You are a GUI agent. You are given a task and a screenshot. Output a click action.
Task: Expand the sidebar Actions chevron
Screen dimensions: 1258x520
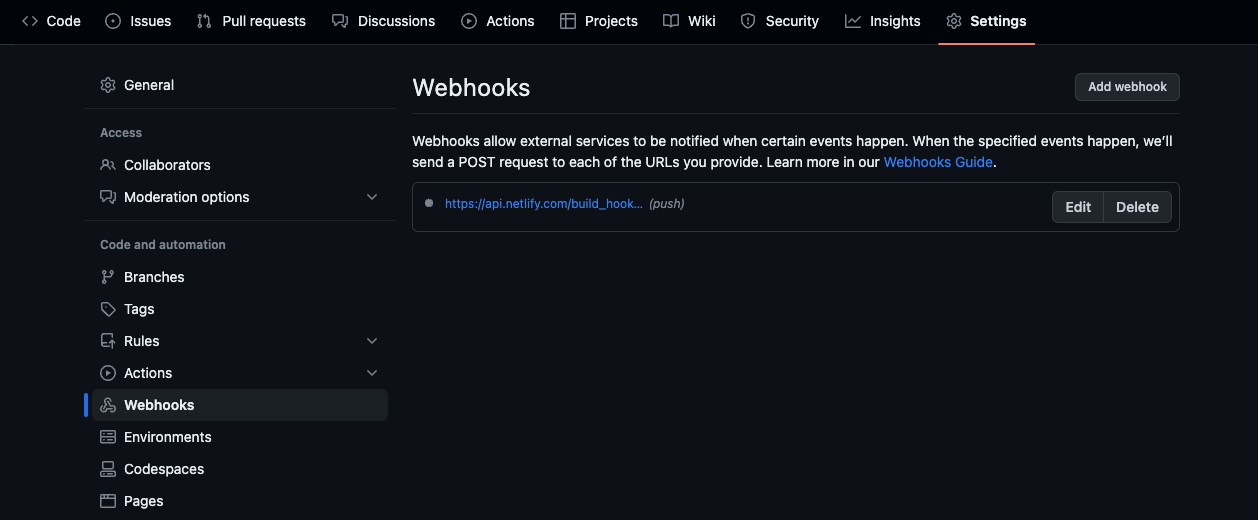pyautogui.click(x=372, y=373)
